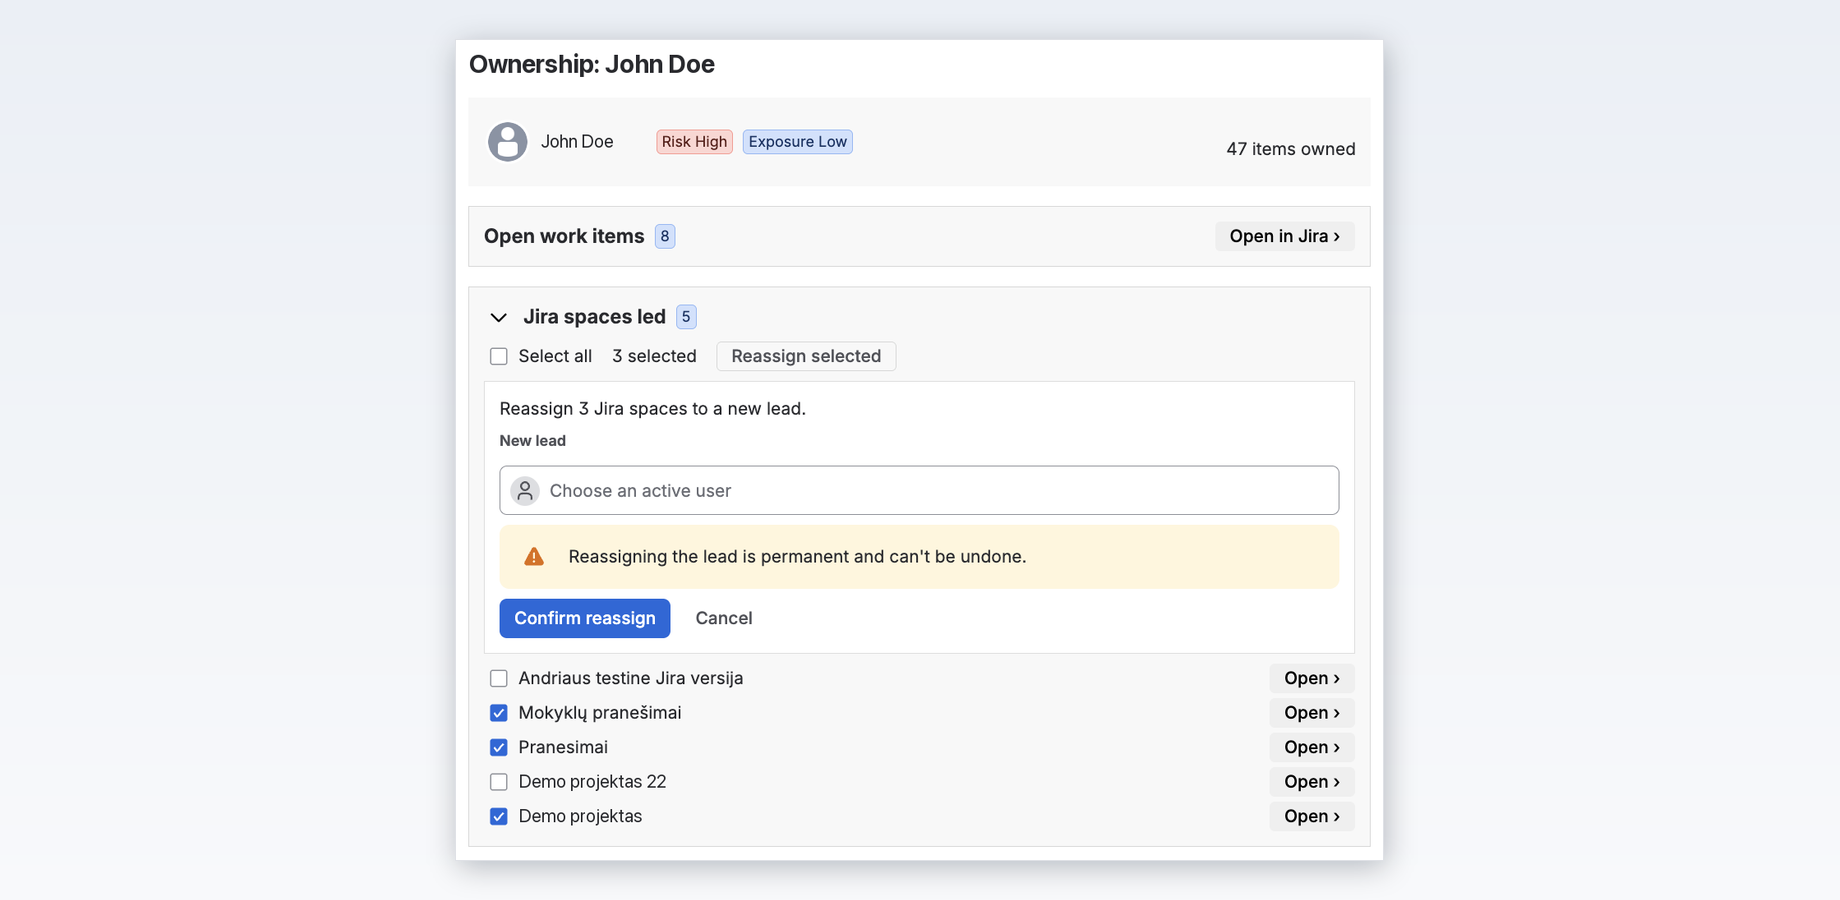Click the 'Ownership: John Doe' title
The width and height of the screenshot is (1840, 900).
click(592, 64)
